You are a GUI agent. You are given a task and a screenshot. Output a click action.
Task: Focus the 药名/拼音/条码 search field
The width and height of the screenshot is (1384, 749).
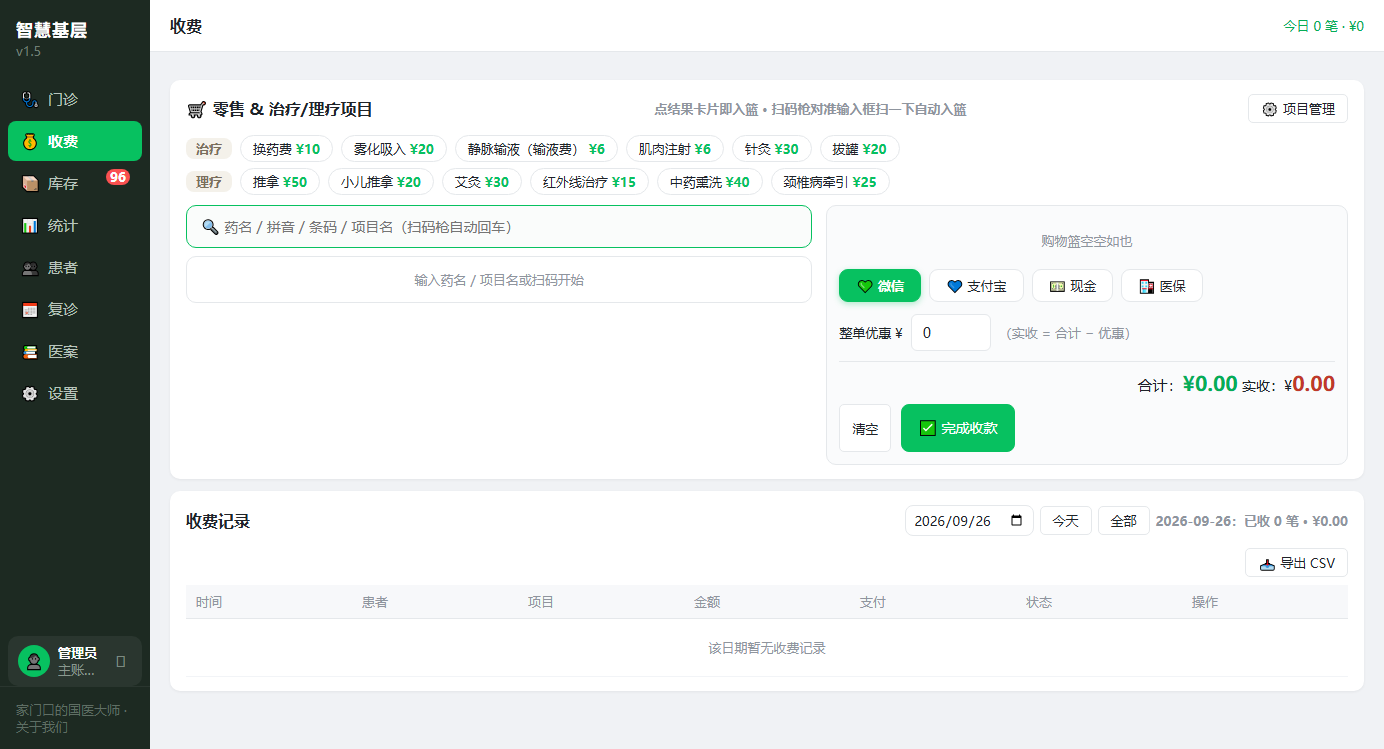tap(499, 227)
